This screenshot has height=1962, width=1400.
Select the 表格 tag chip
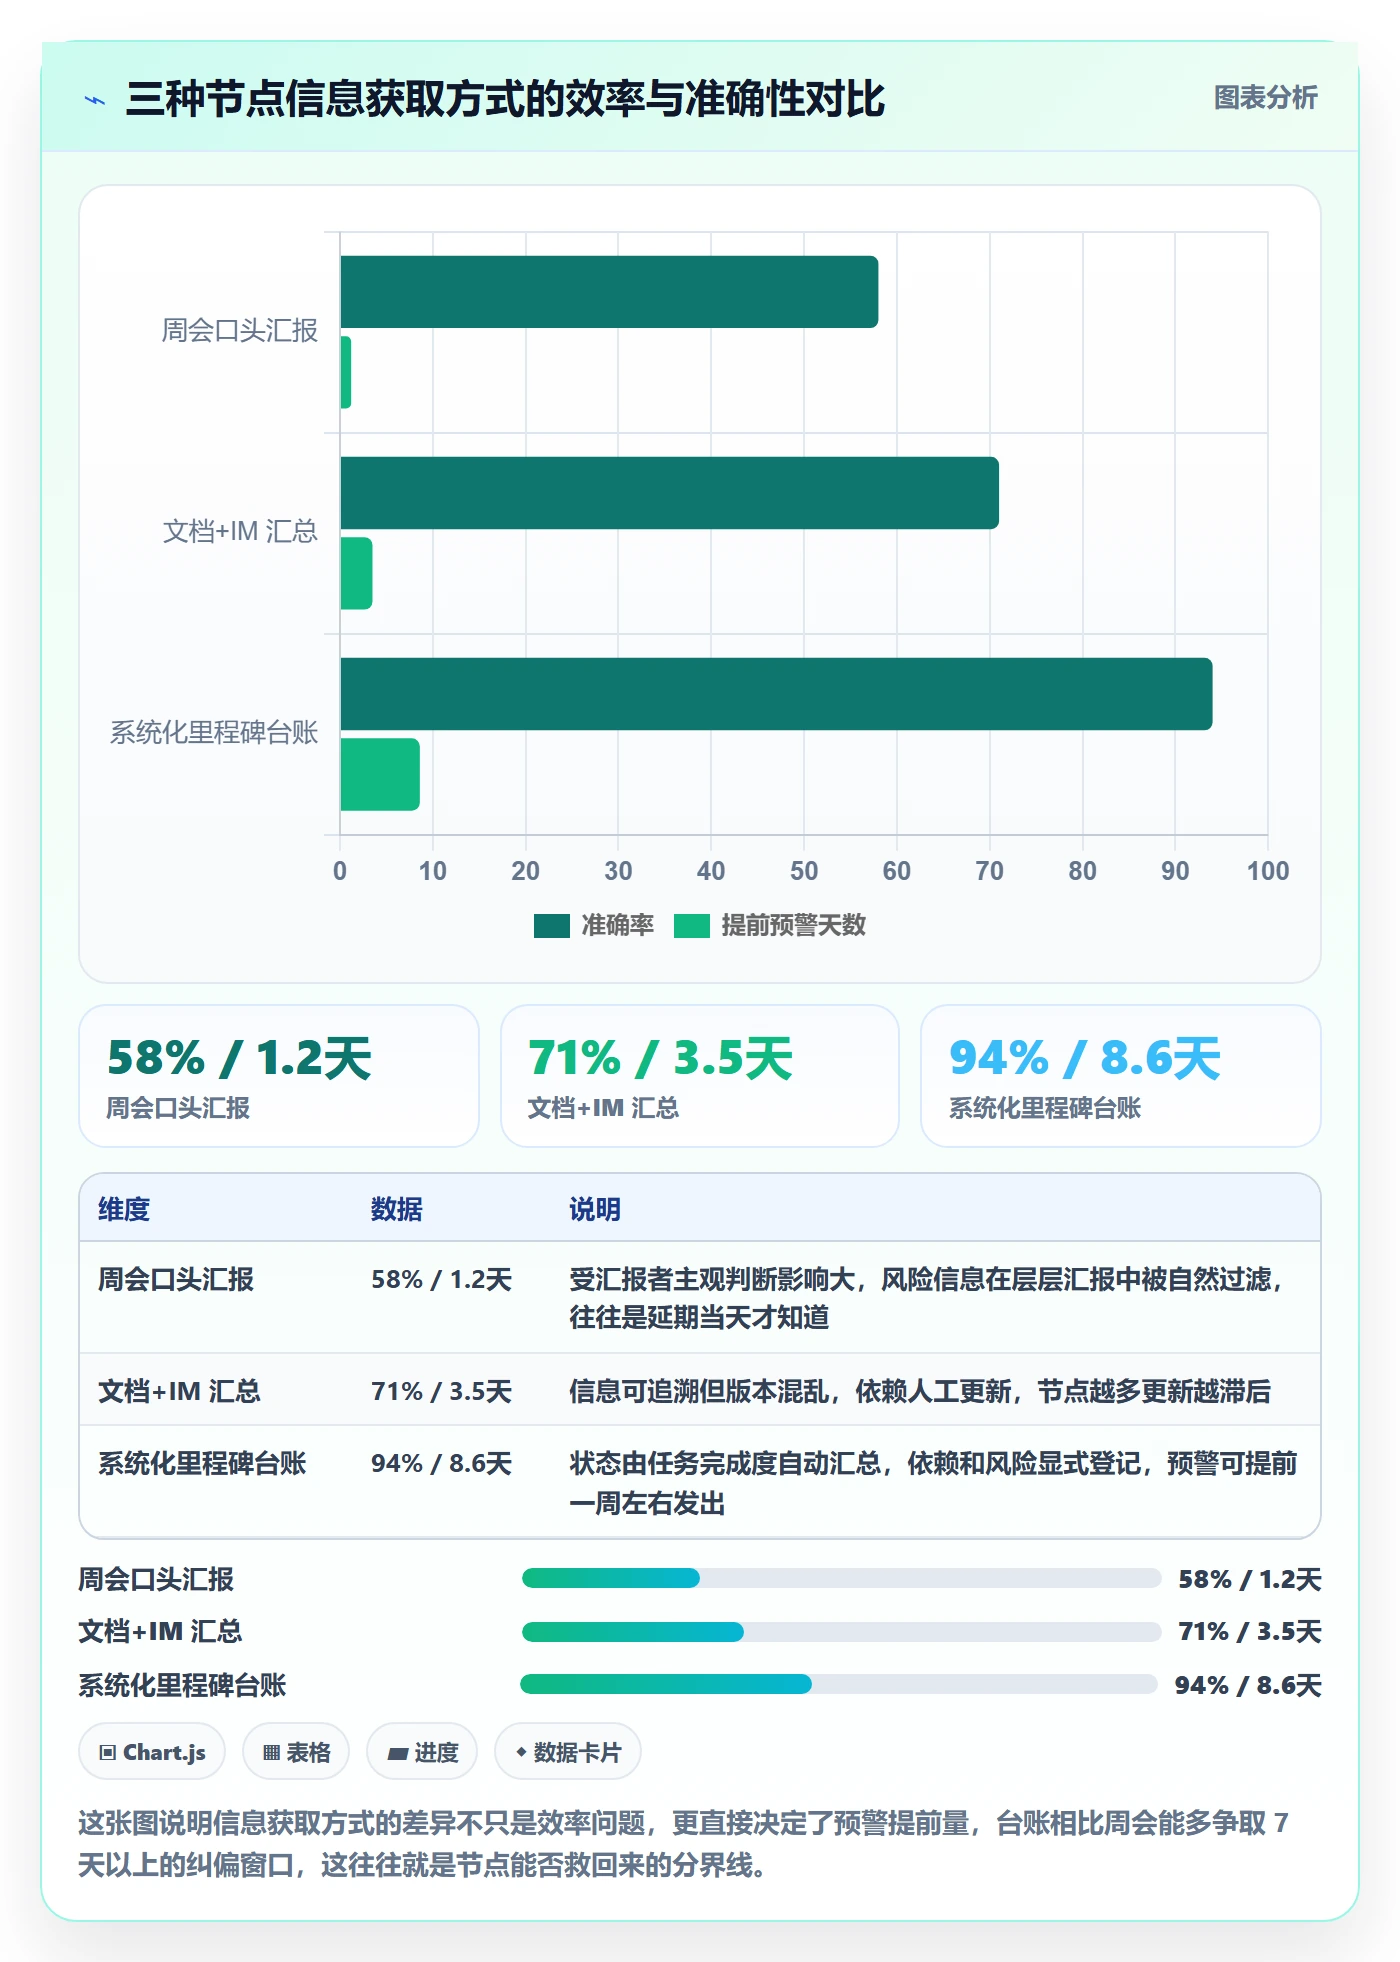pyautogui.click(x=296, y=1752)
